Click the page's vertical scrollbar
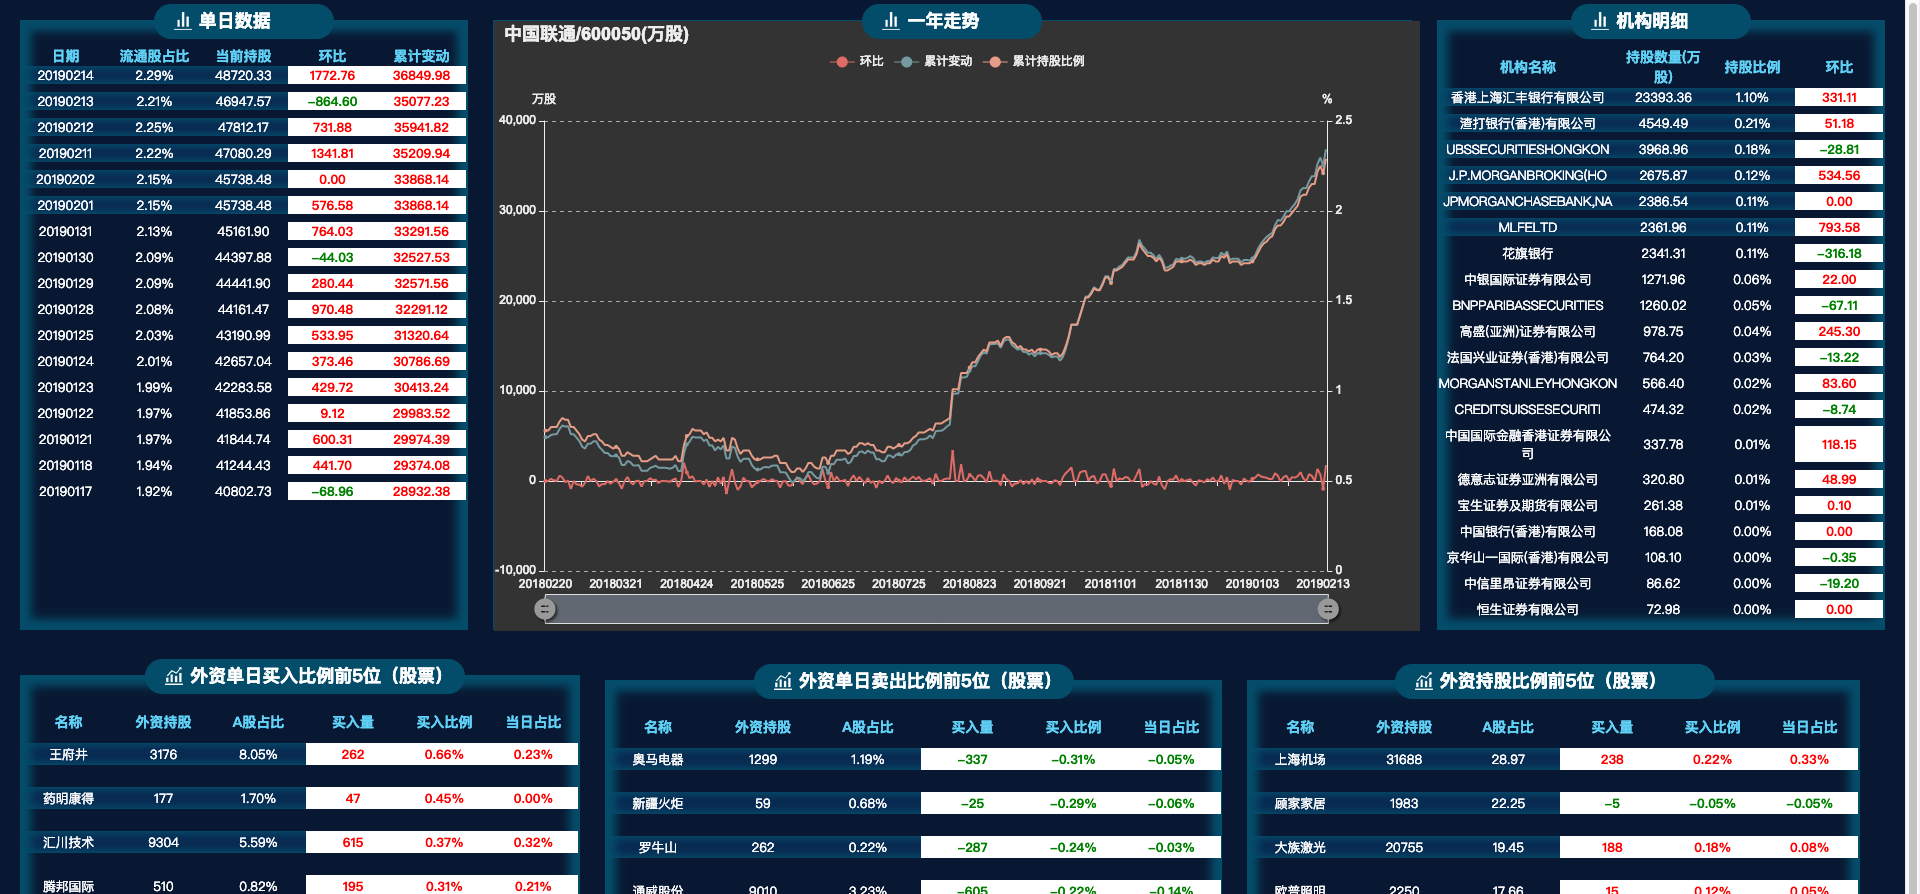Viewport: 1920px width, 894px height. 1912,447
